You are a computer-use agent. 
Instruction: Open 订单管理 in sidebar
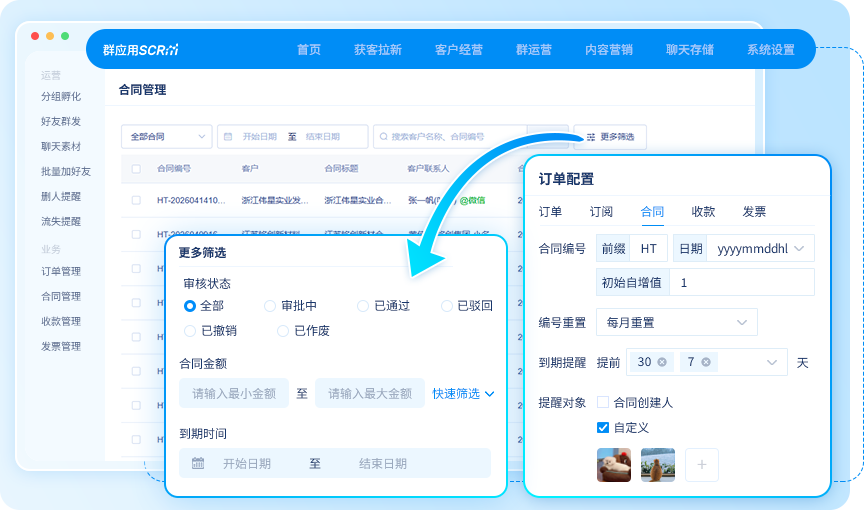(61, 271)
